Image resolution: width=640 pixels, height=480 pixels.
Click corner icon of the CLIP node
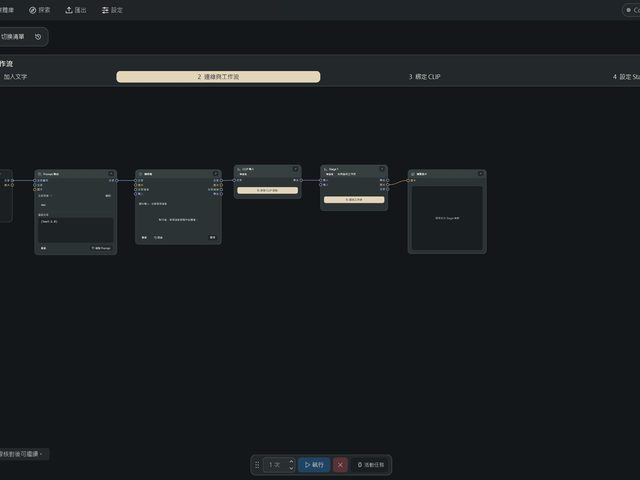click(x=296, y=169)
